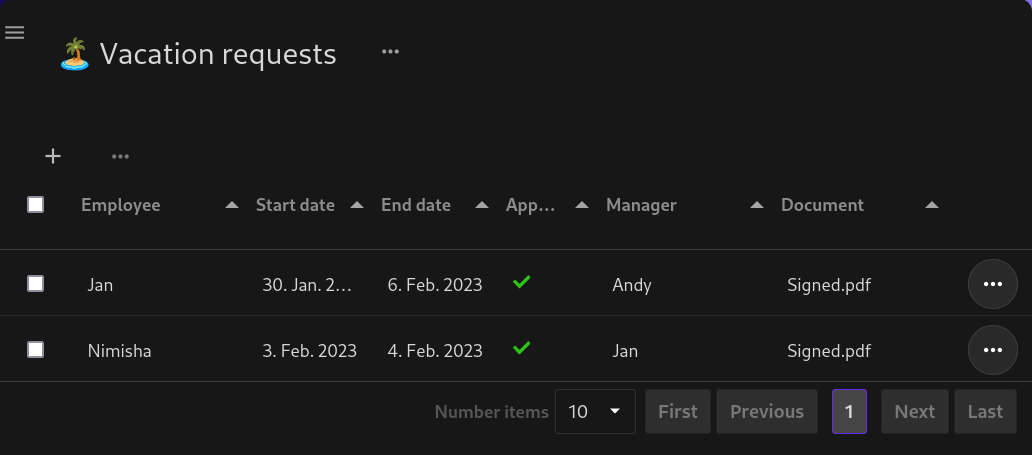Open the Number items dropdown
The image size is (1032, 455).
click(595, 412)
